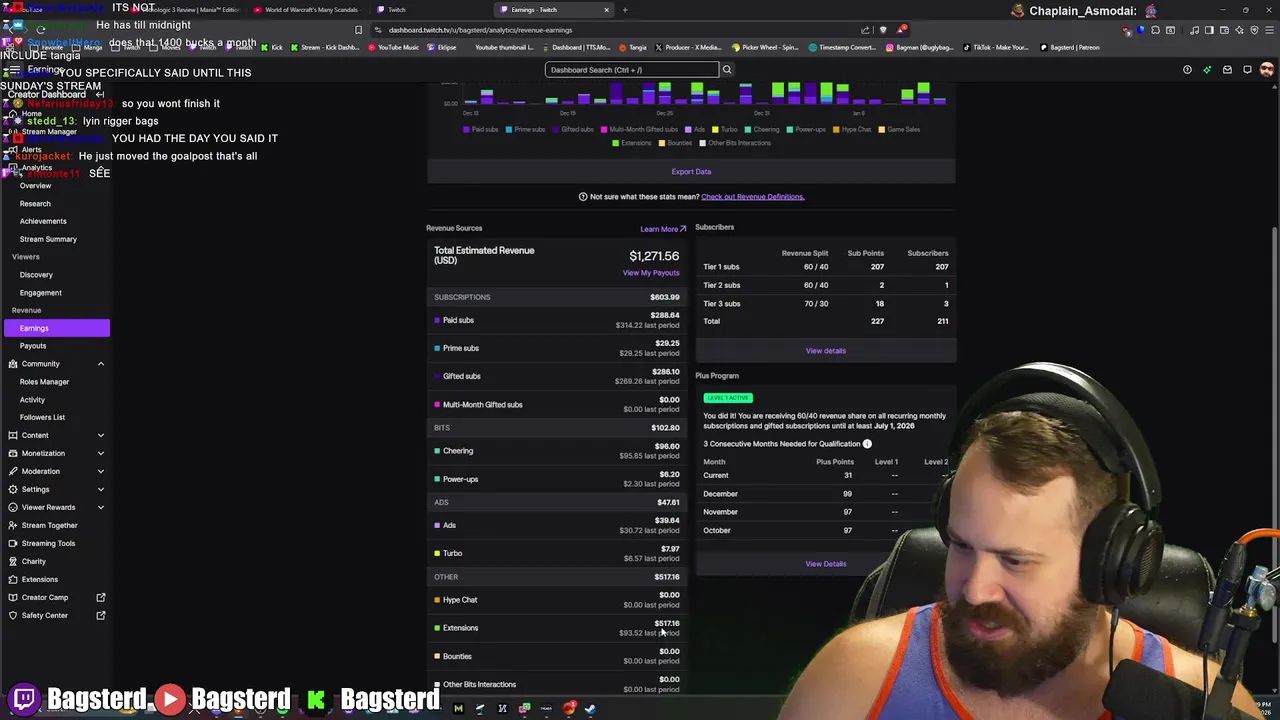
Task: Open Payouts in the sidebar
Action: [33, 346]
